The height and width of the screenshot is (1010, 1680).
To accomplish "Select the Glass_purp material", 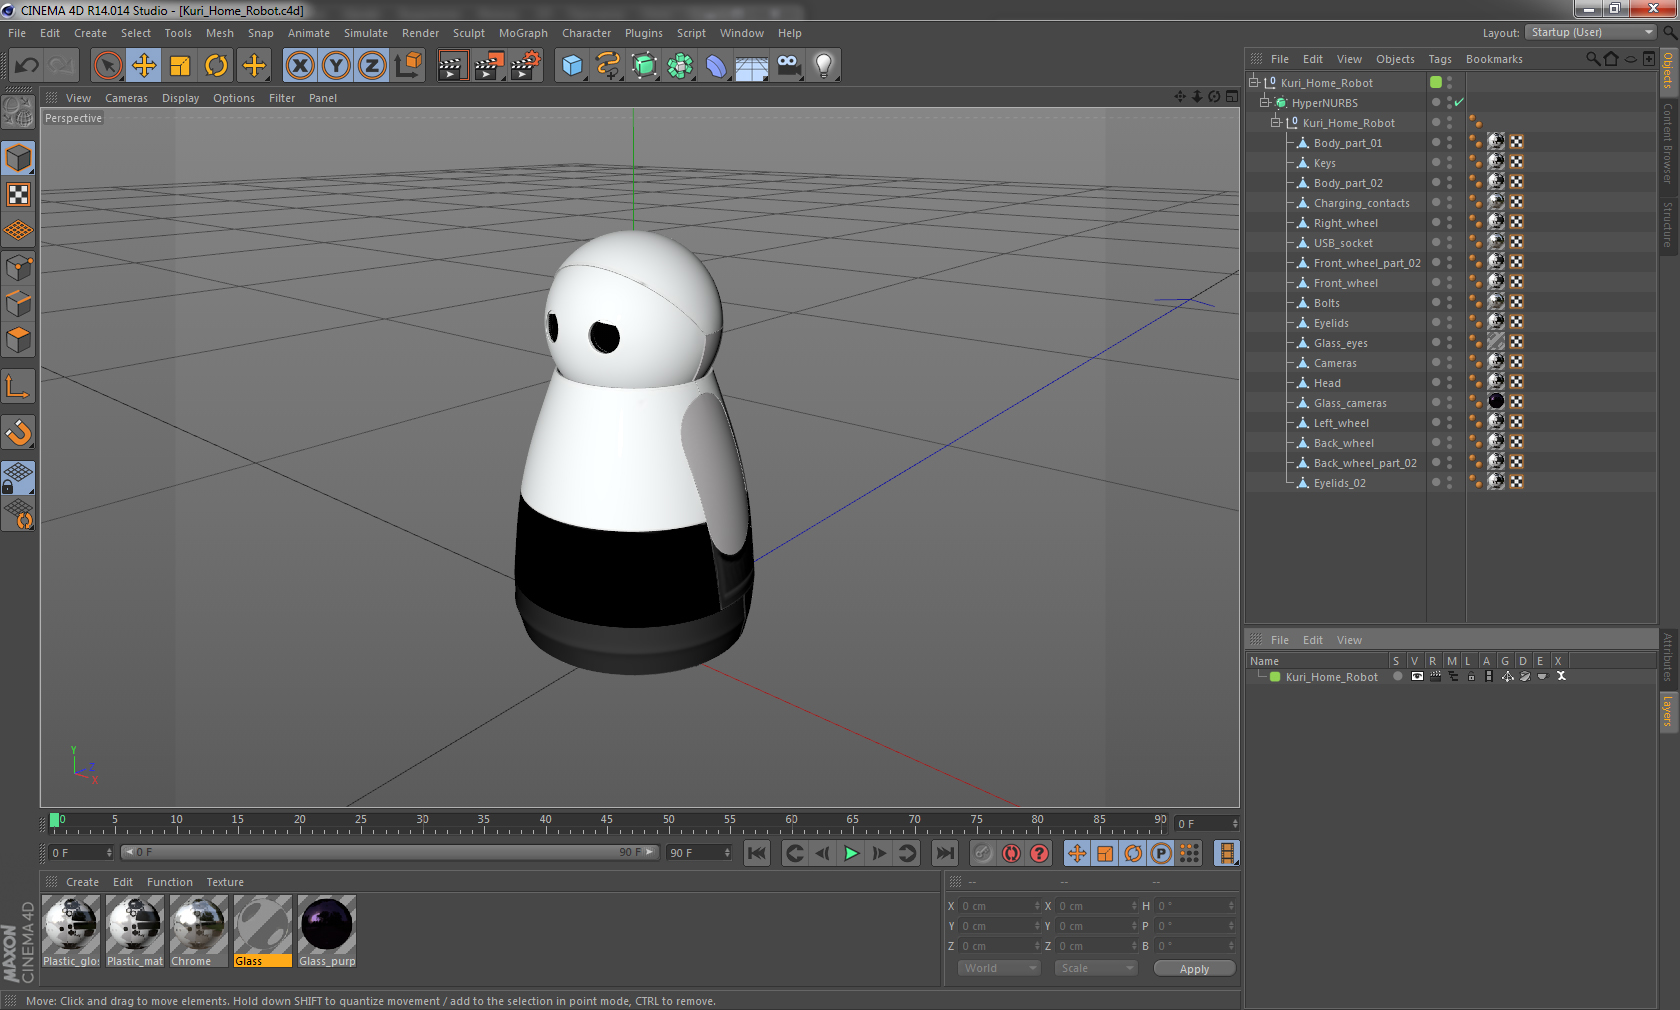I will coord(326,931).
